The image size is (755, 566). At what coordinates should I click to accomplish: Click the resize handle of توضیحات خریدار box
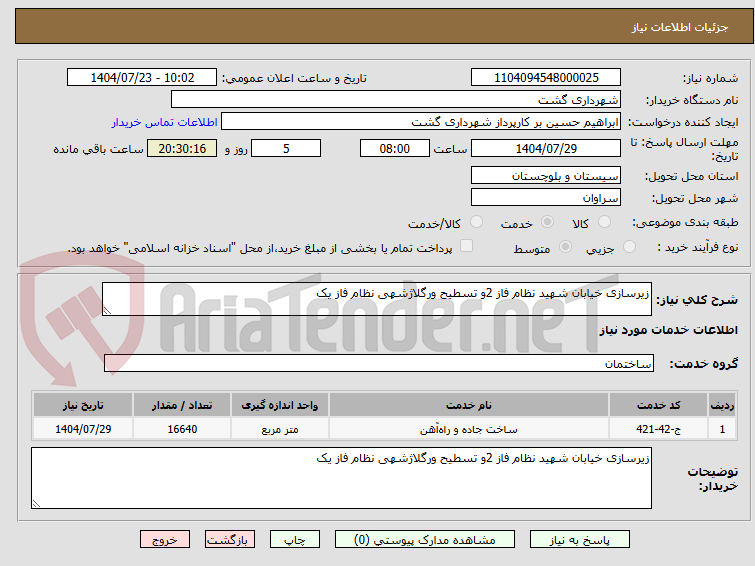pyautogui.click(x=36, y=503)
